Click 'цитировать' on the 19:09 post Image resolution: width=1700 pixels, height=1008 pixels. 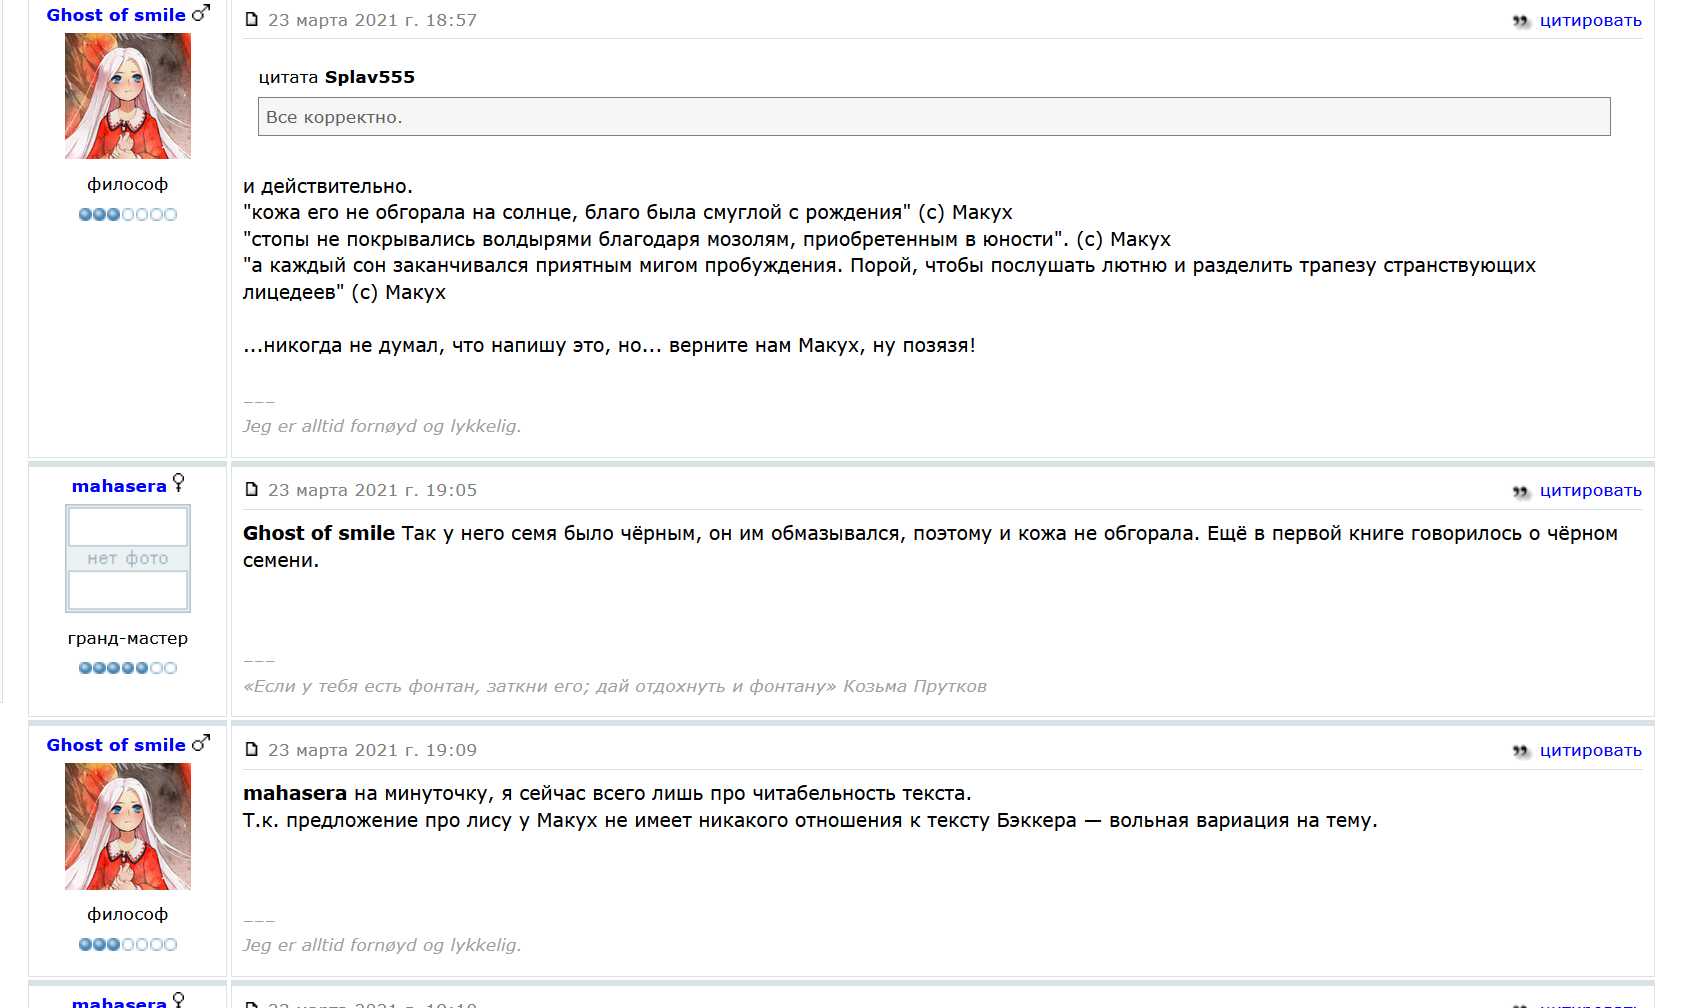[1590, 751]
